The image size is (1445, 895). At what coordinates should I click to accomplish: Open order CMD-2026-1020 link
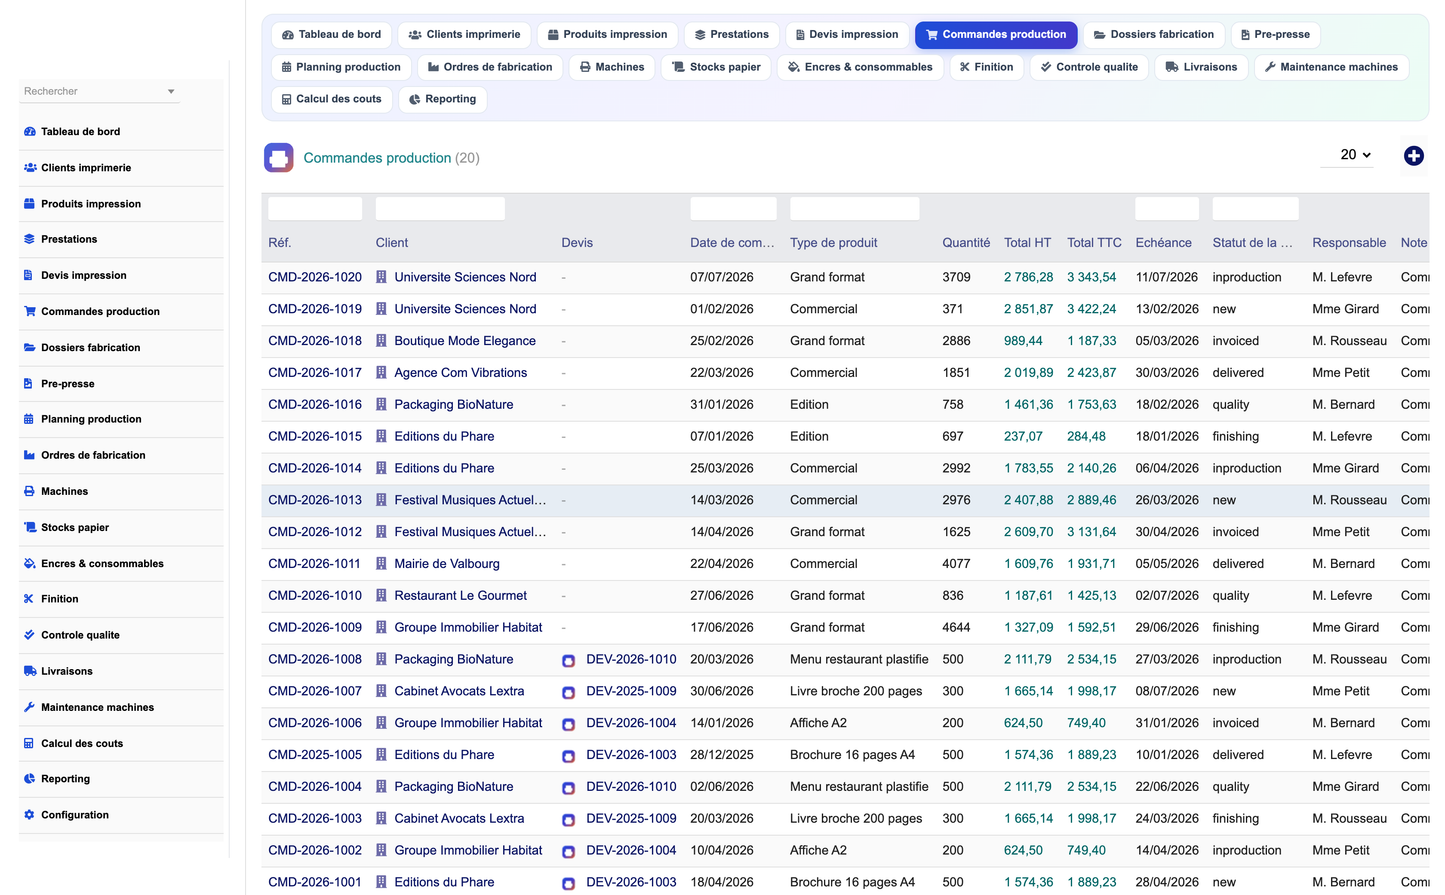(315, 277)
